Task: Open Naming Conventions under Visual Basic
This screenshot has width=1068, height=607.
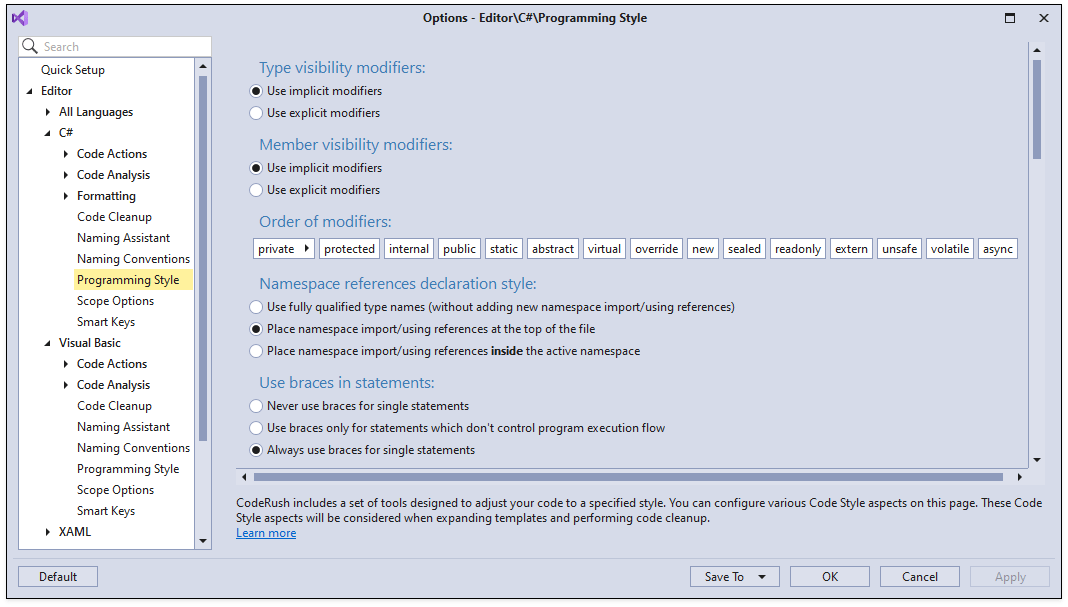Action: point(133,447)
